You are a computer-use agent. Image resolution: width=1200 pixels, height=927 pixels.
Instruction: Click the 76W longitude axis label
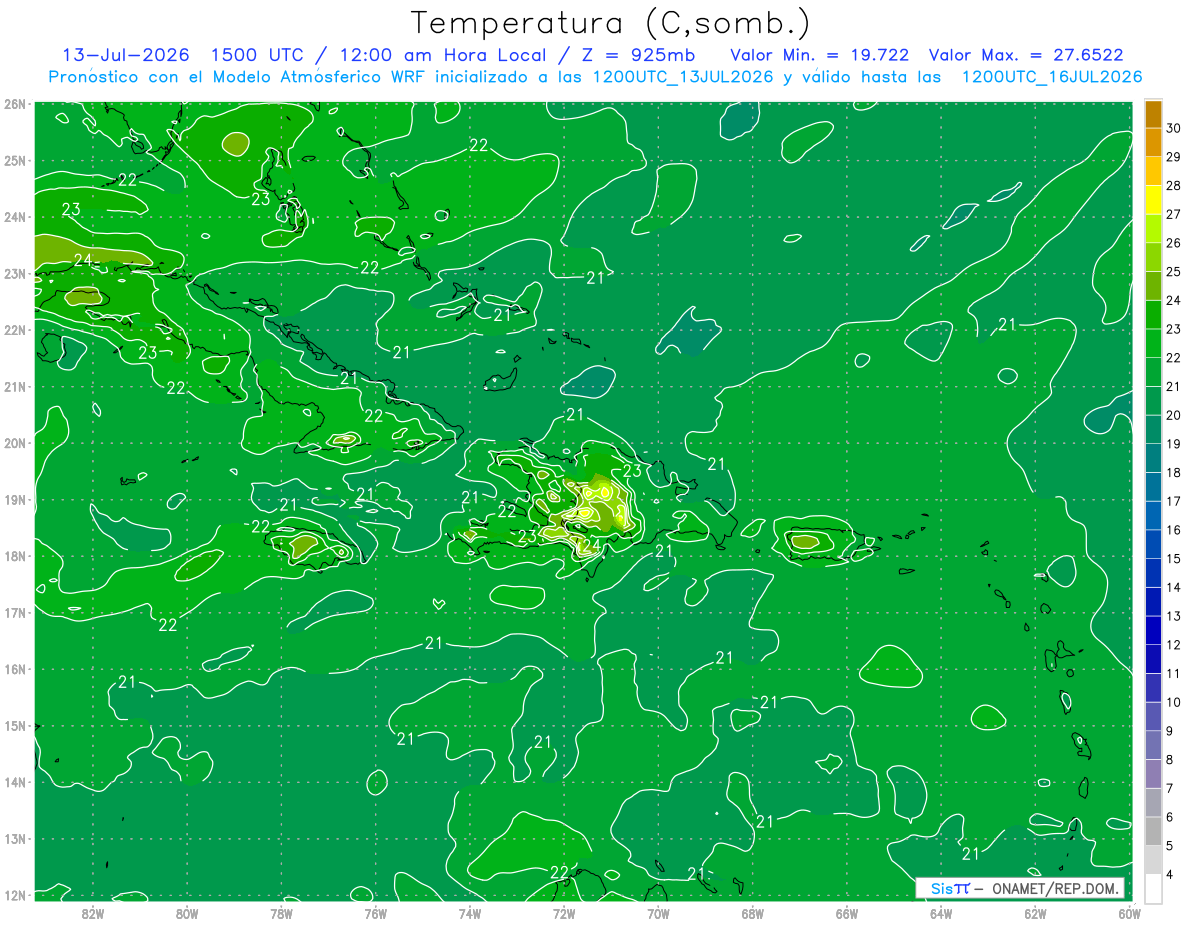click(375, 913)
